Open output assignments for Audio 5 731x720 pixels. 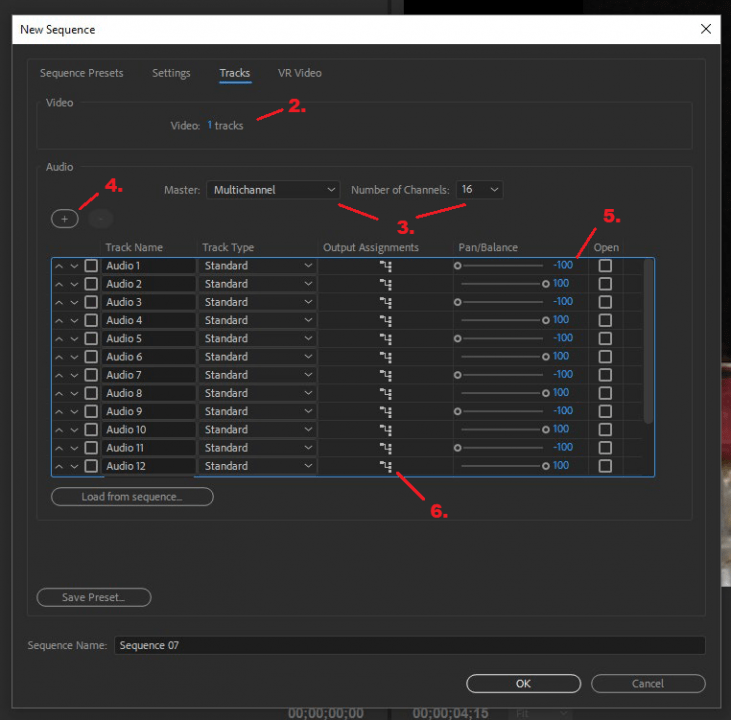386,339
